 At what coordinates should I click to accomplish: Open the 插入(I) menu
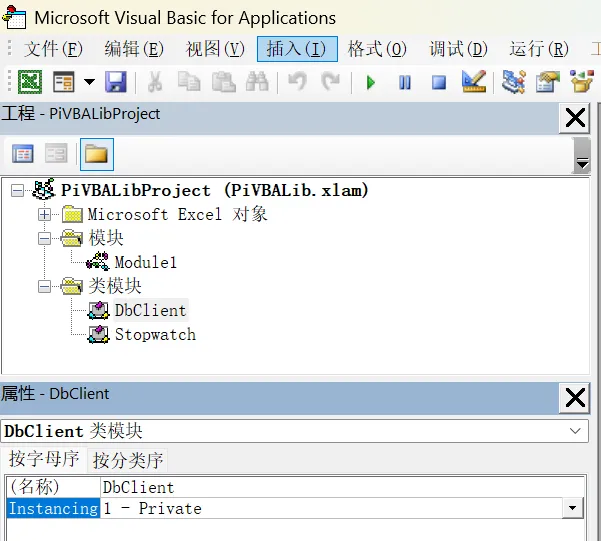[297, 49]
